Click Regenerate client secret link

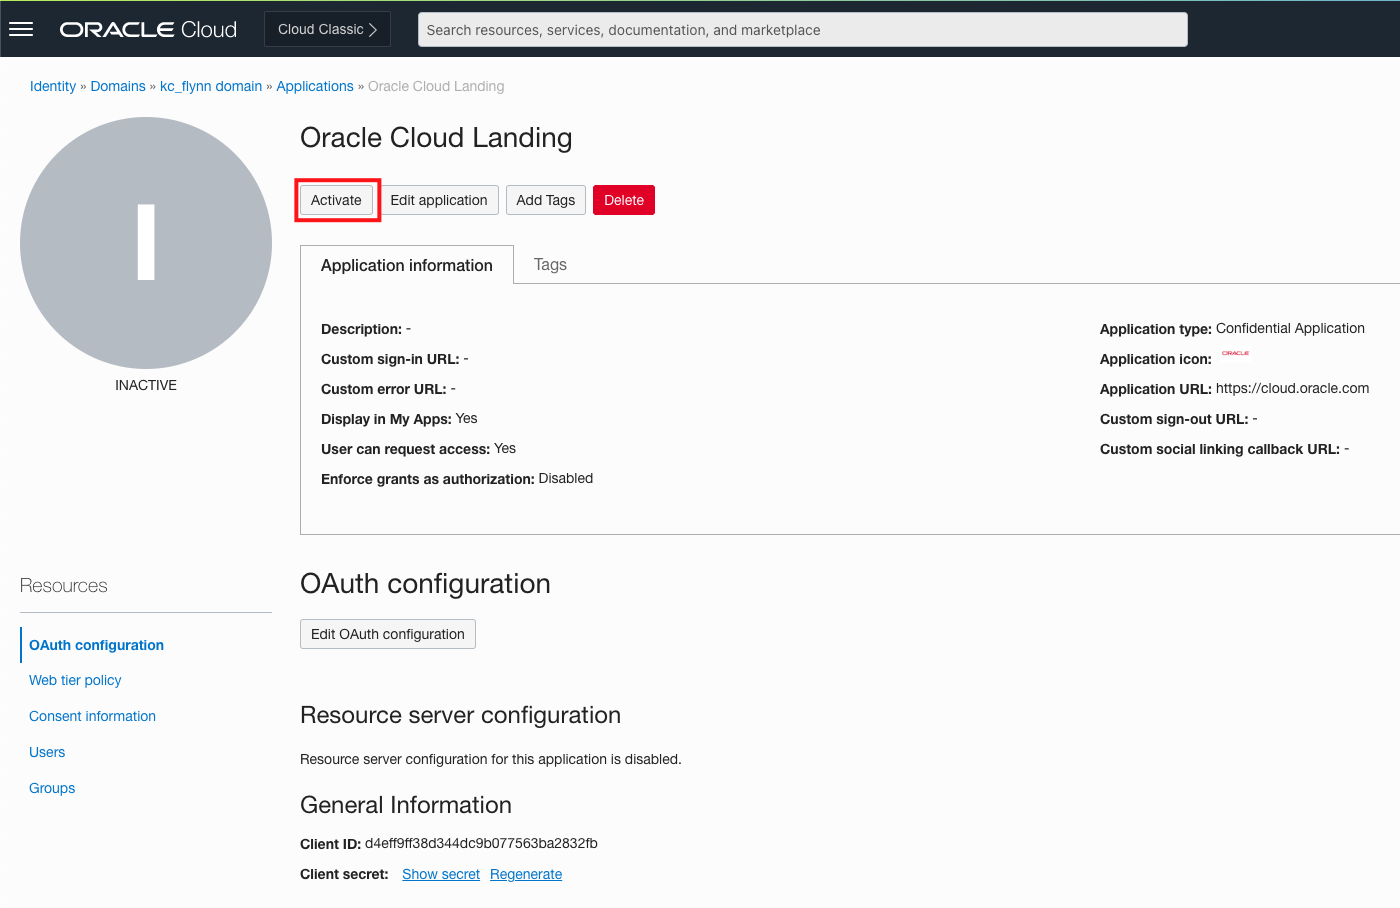click(525, 874)
